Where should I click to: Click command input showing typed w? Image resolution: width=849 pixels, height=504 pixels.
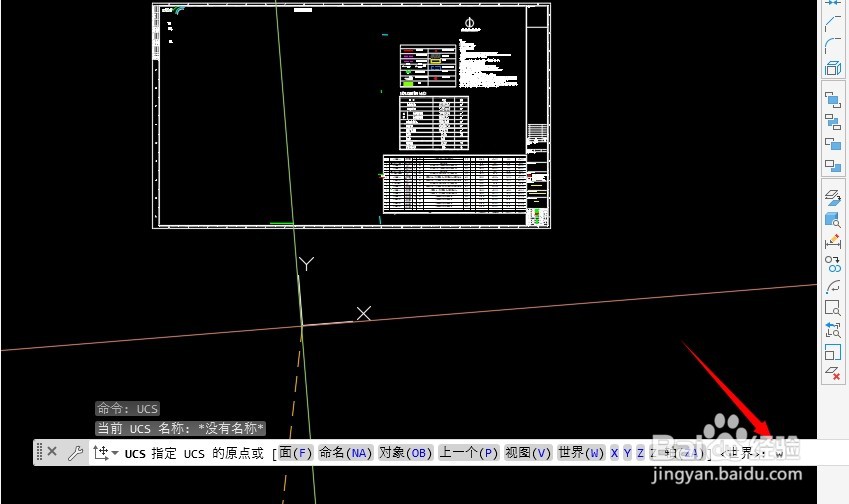click(x=779, y=454)
